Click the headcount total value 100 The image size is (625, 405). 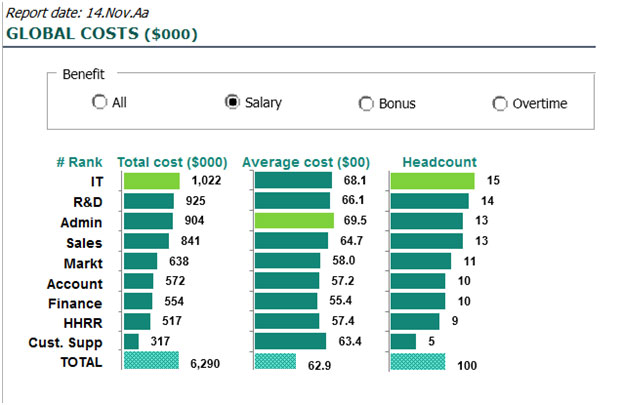467,366
